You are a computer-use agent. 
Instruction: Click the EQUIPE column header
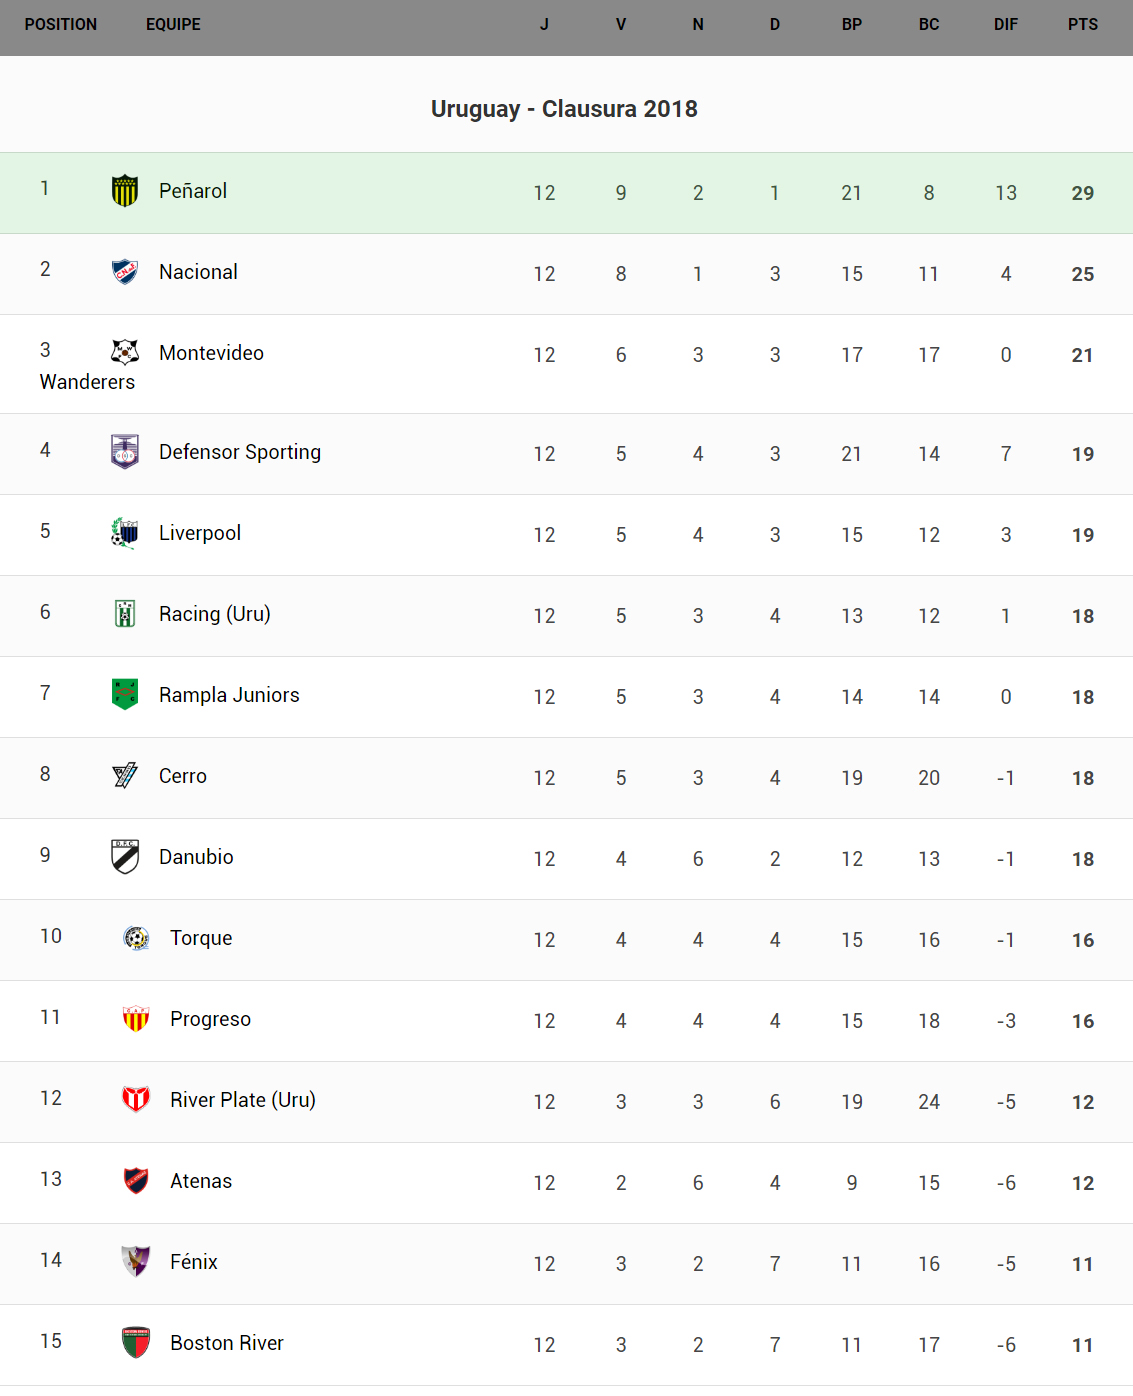pos(173,24)
